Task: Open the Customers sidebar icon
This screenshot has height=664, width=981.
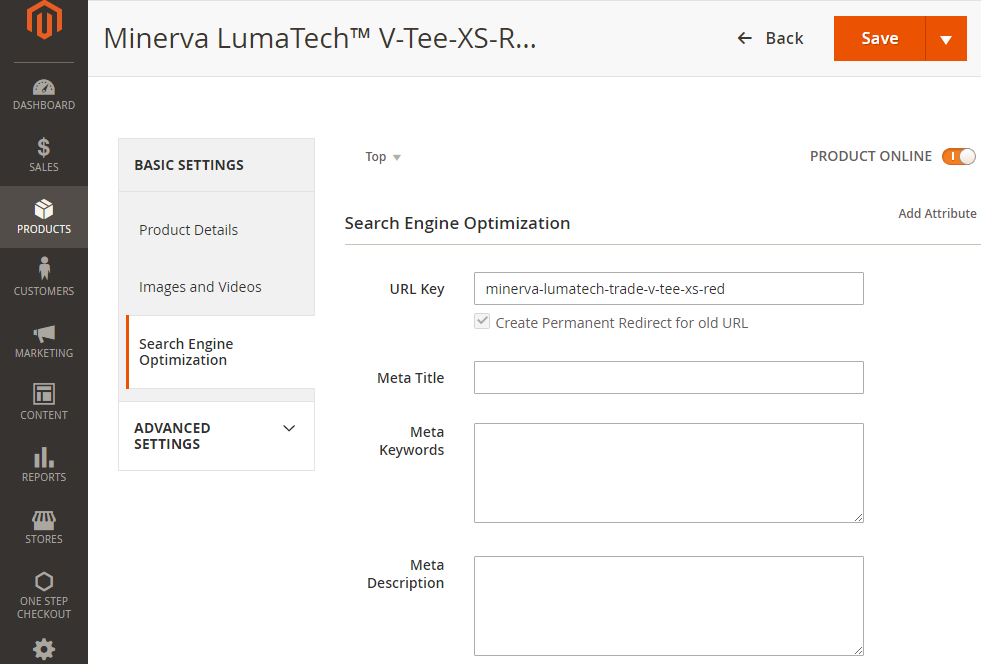Action: pos(43,271)
